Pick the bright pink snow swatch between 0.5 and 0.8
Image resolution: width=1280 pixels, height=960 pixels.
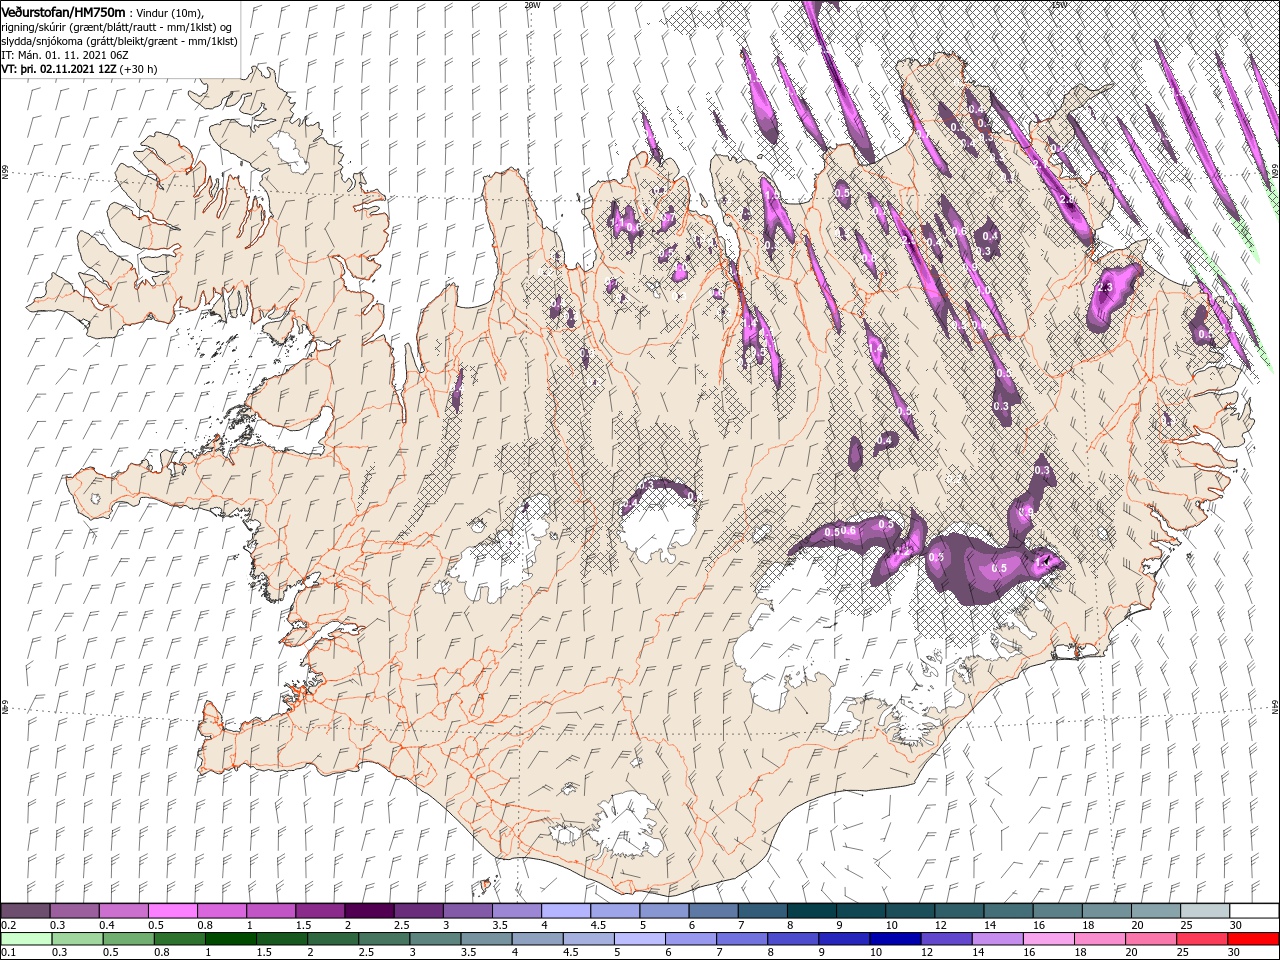(x=173, y=910)
